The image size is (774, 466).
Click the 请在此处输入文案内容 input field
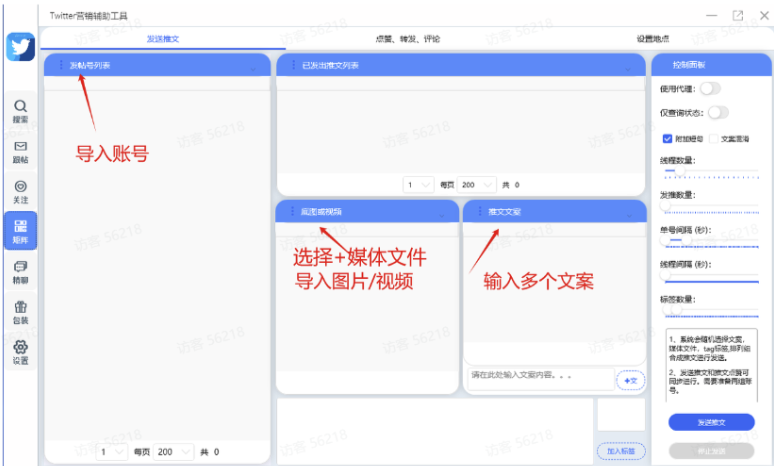pyautogui.click(x=541, y=379)
